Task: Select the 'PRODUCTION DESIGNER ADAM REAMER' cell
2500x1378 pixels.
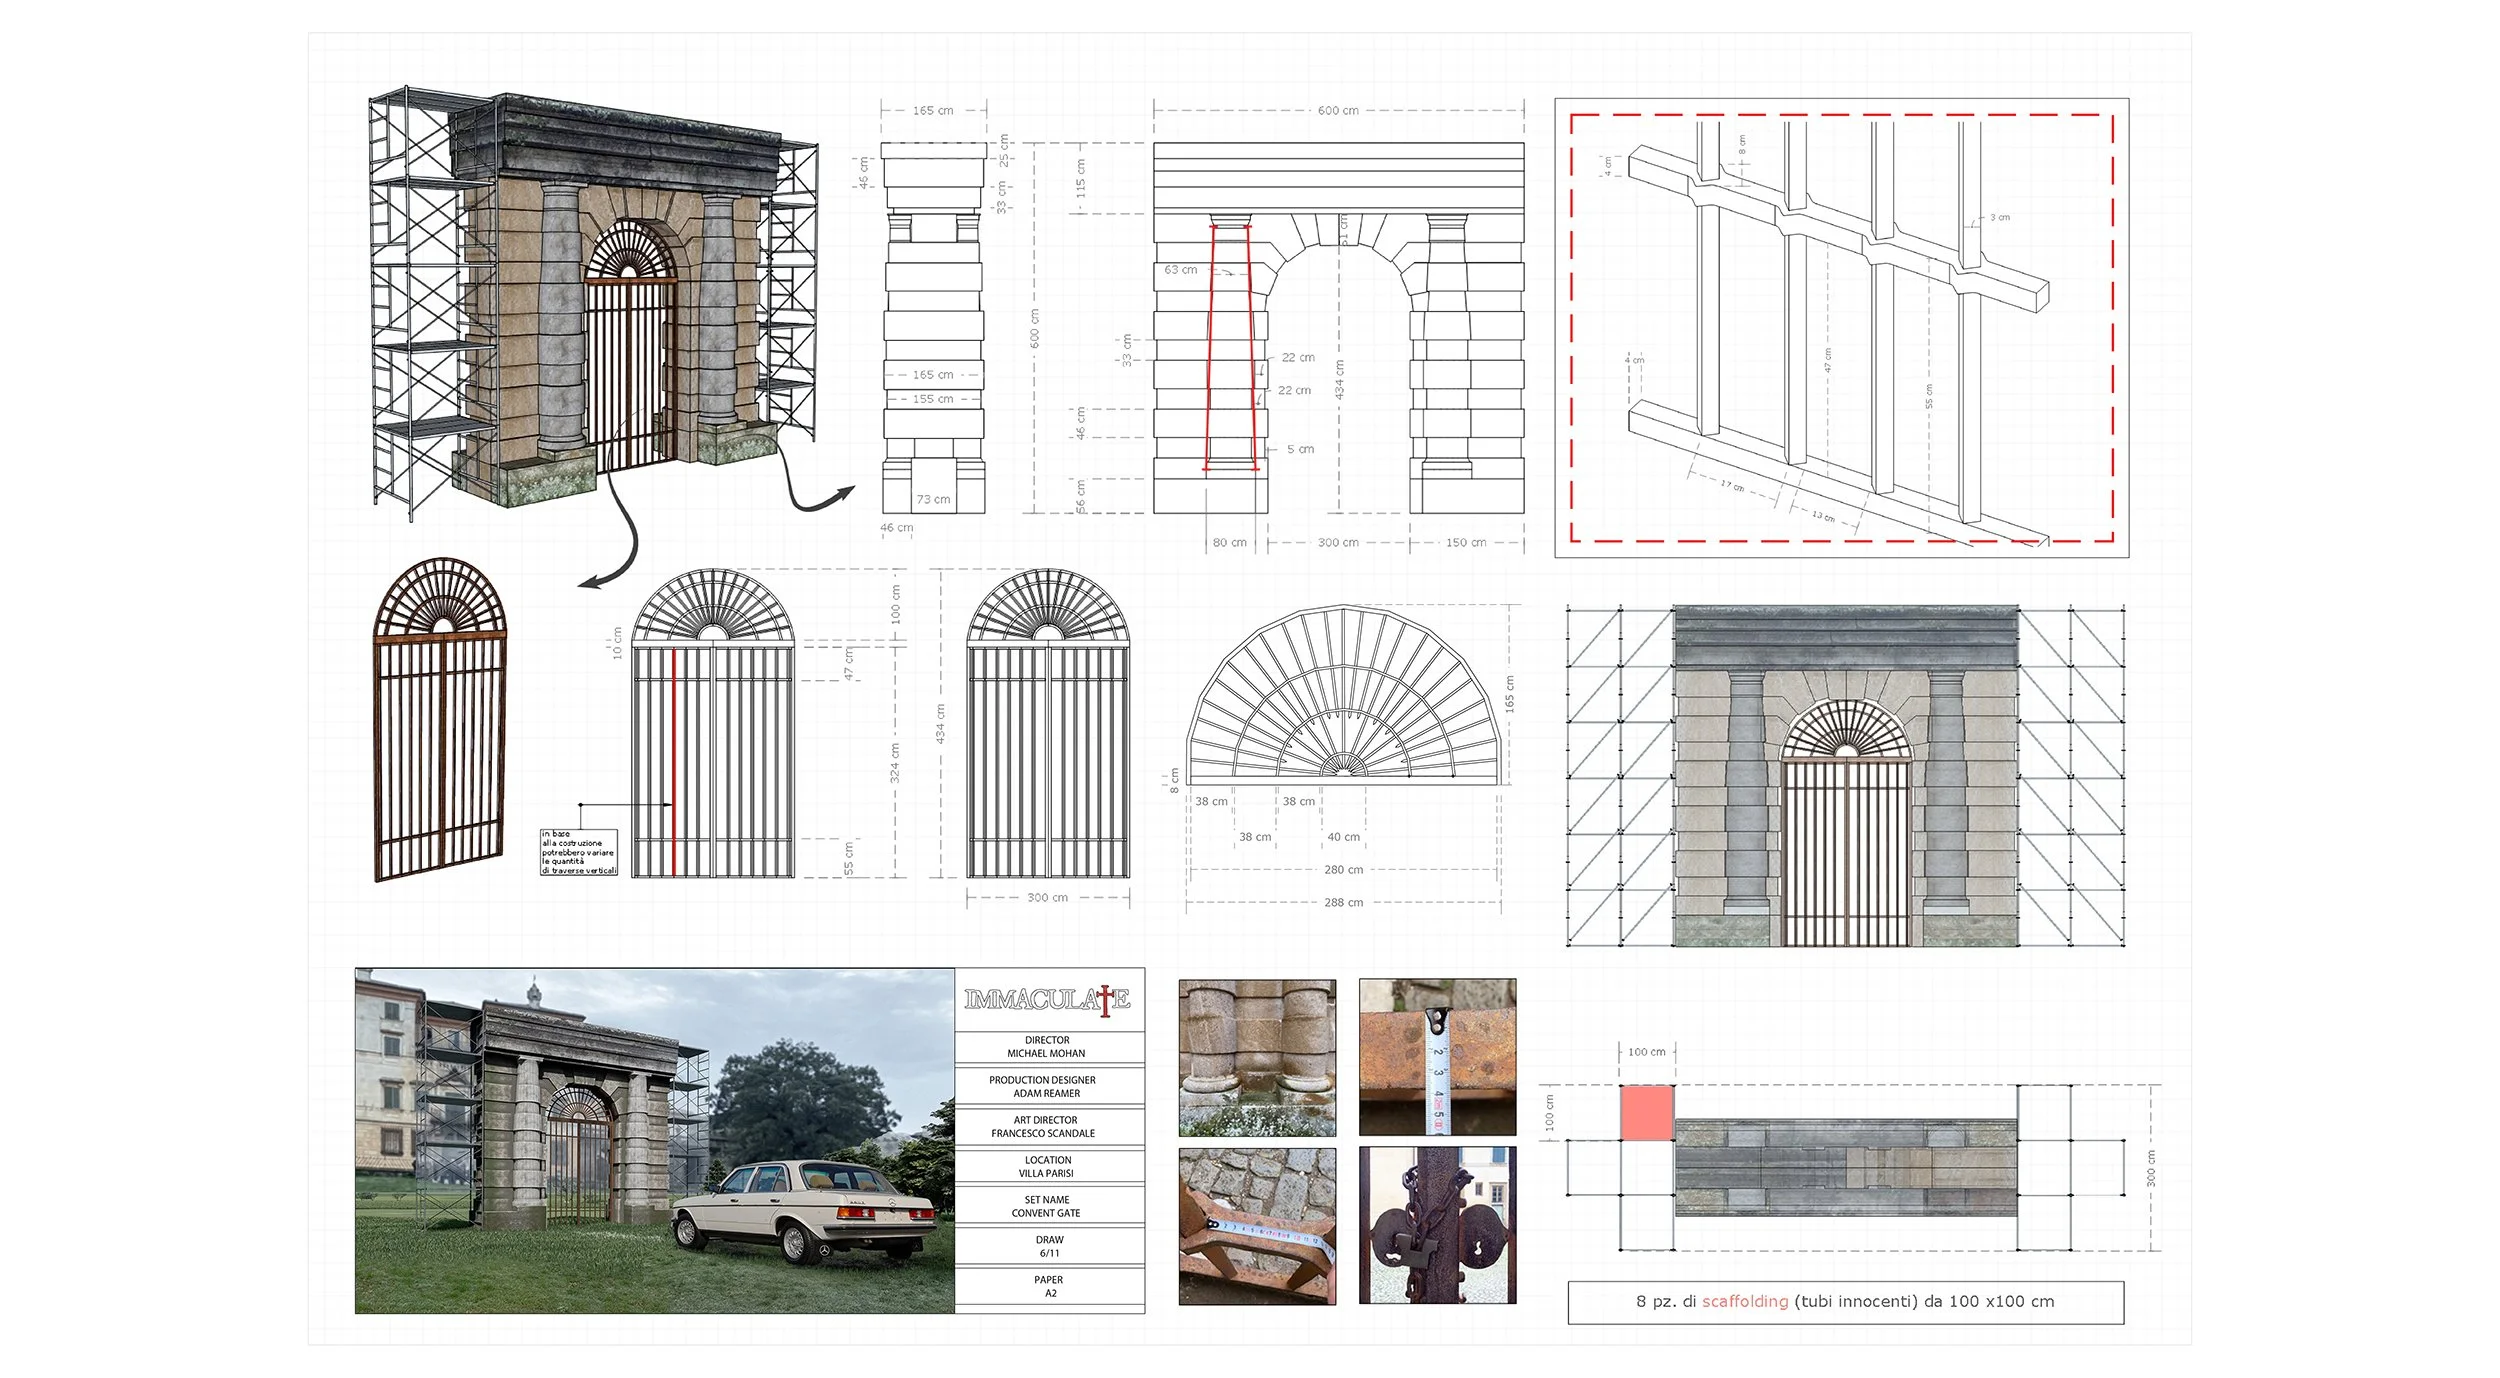Action: coord(1049,1087)
